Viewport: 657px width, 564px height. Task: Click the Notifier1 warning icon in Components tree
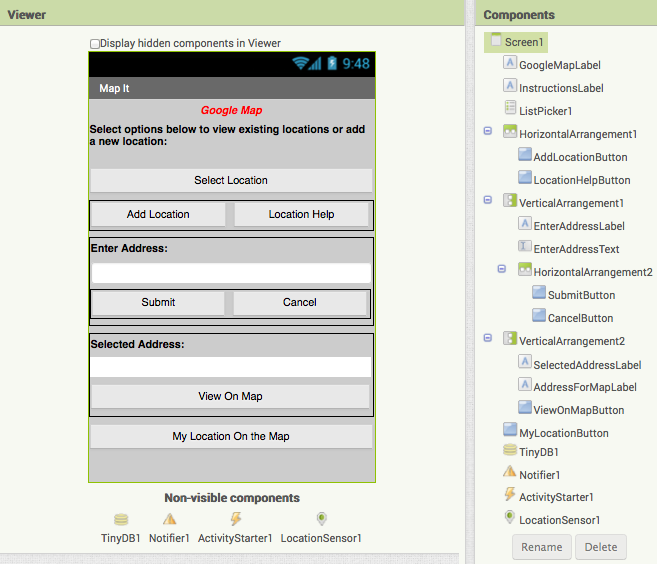(x=510, y=471)
